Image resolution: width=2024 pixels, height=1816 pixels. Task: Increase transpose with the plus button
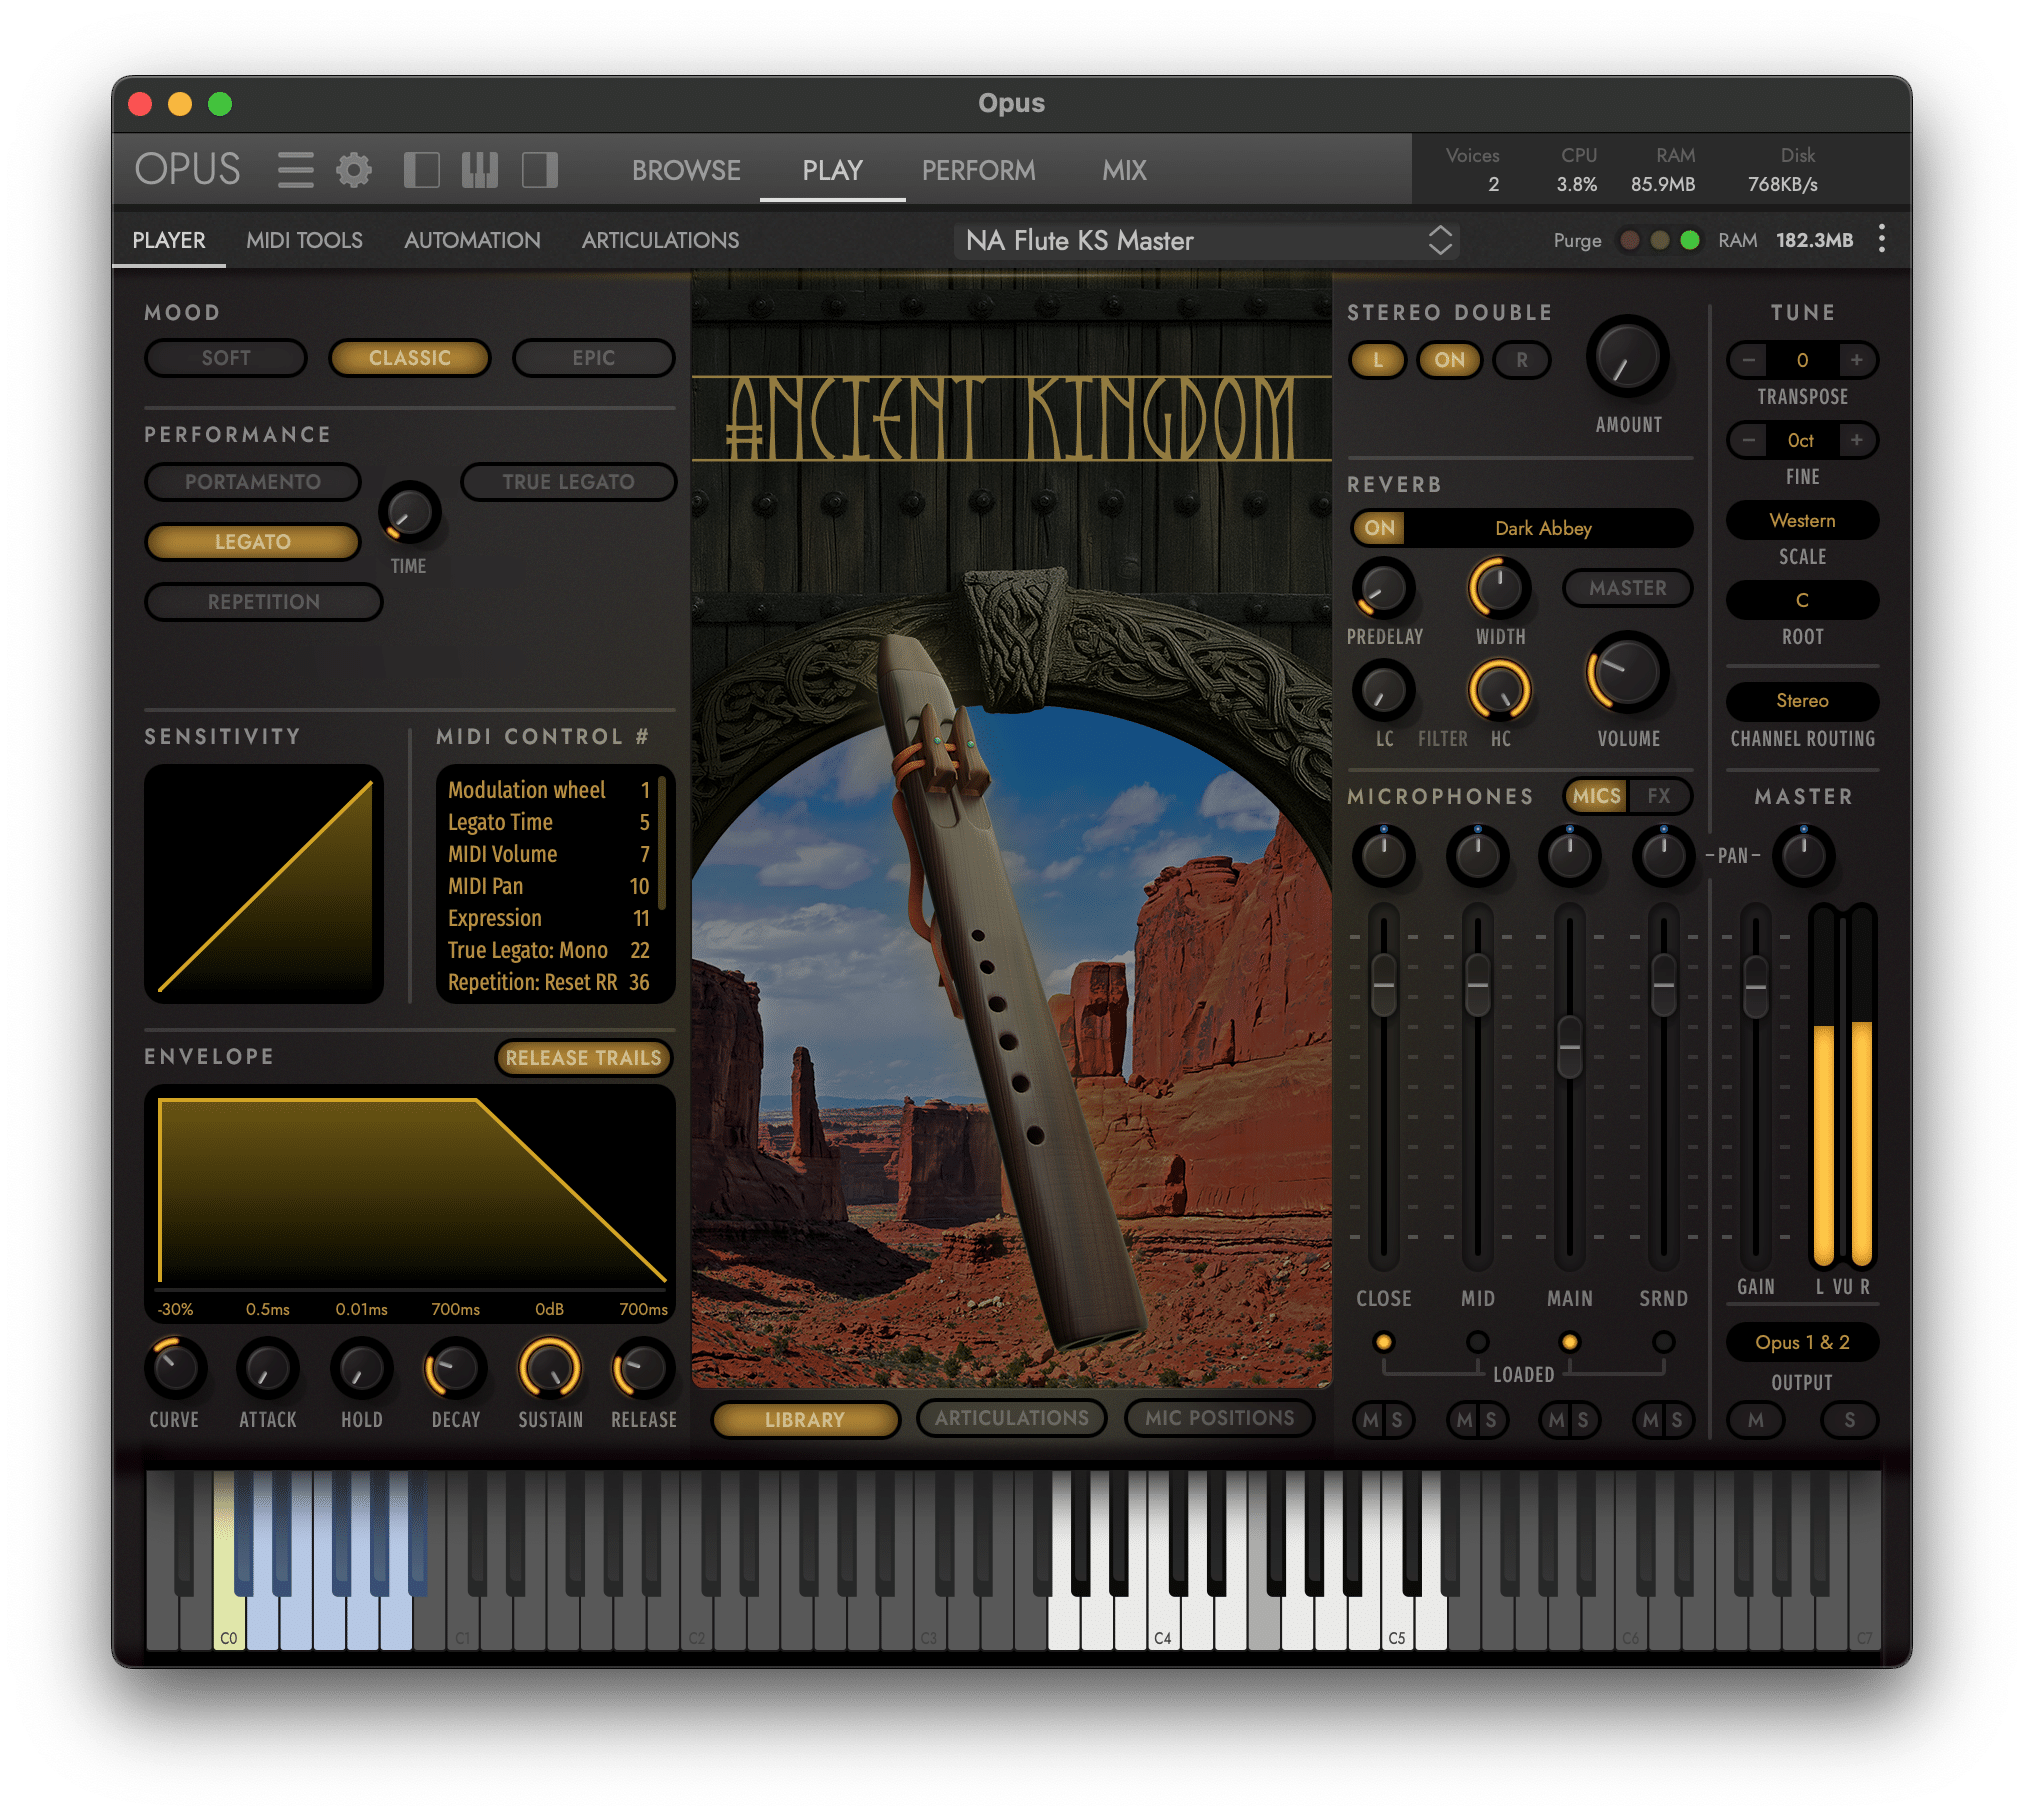(x=1856, y=360)
